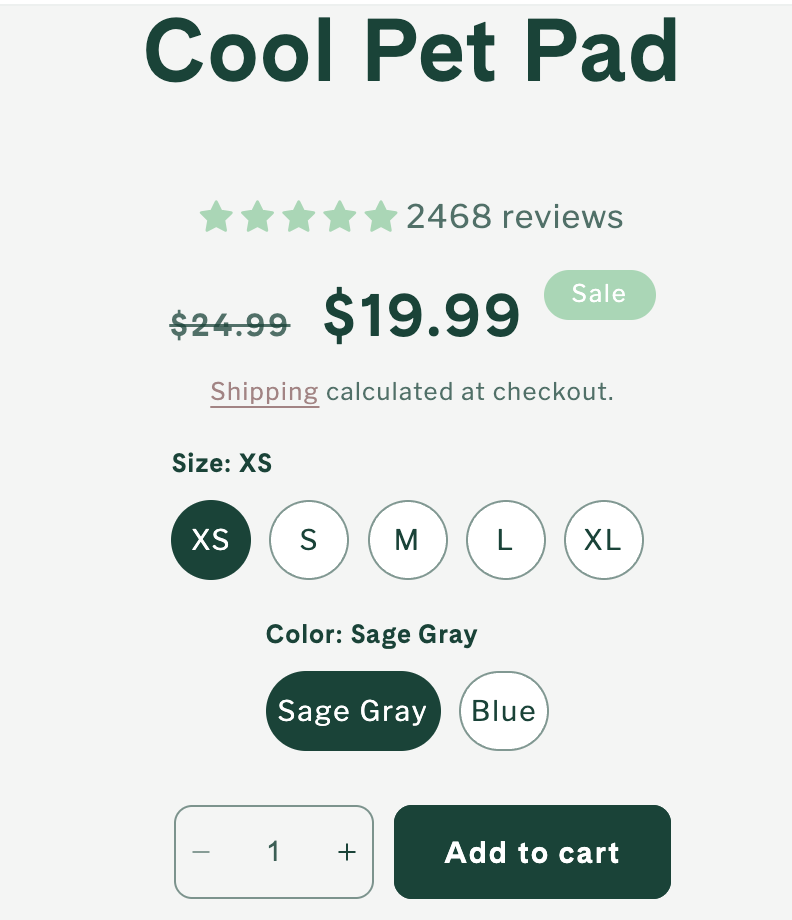
Task: Pick the M size option
Action: coord(407,540)
